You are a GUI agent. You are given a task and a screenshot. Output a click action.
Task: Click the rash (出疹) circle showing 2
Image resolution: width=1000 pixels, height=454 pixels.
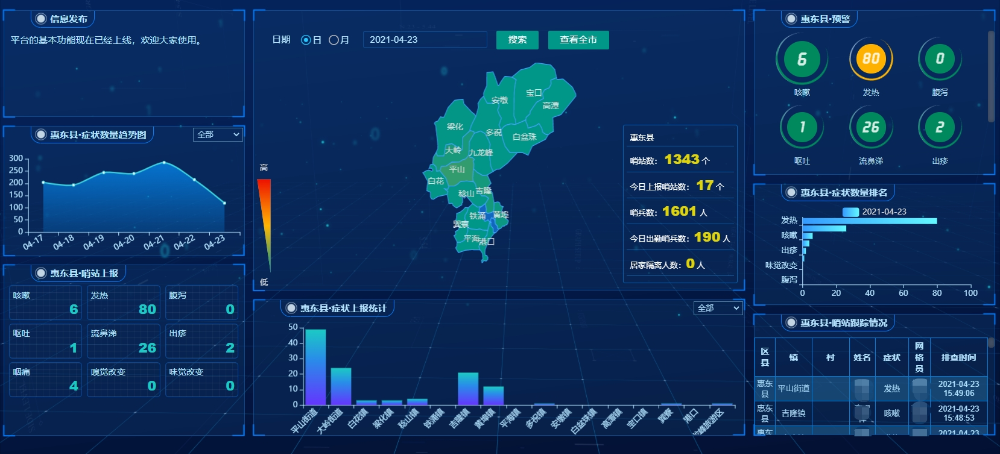pyautogui.click(x=939, y=127)
